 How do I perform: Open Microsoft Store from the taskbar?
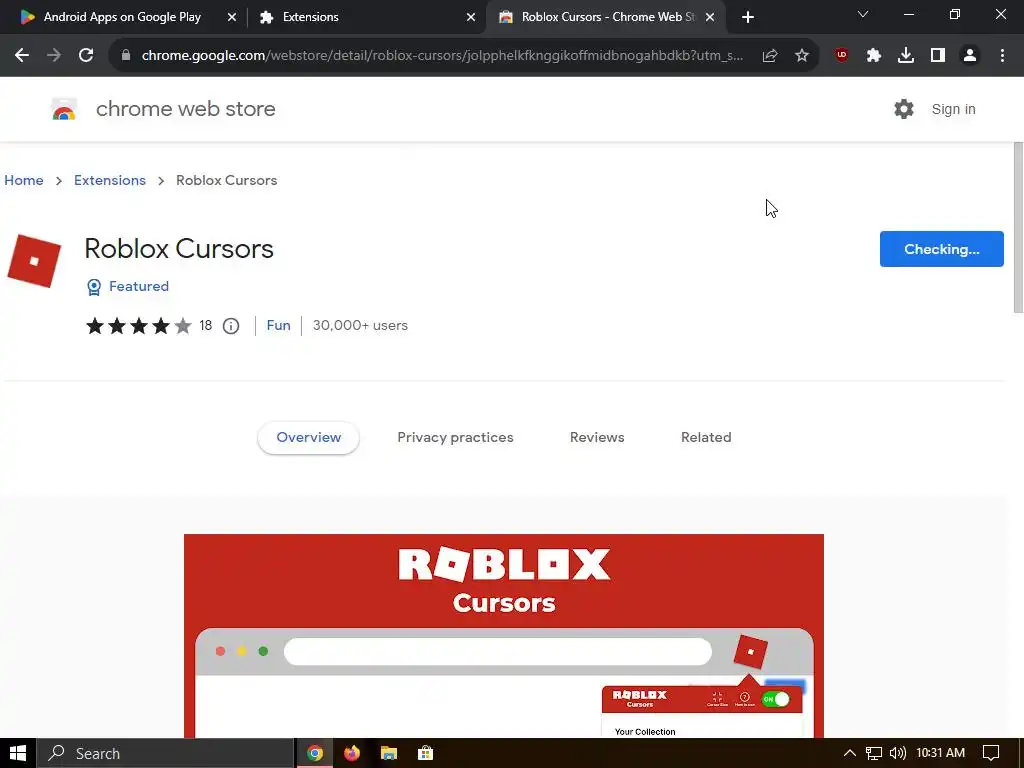coord(425,753)
